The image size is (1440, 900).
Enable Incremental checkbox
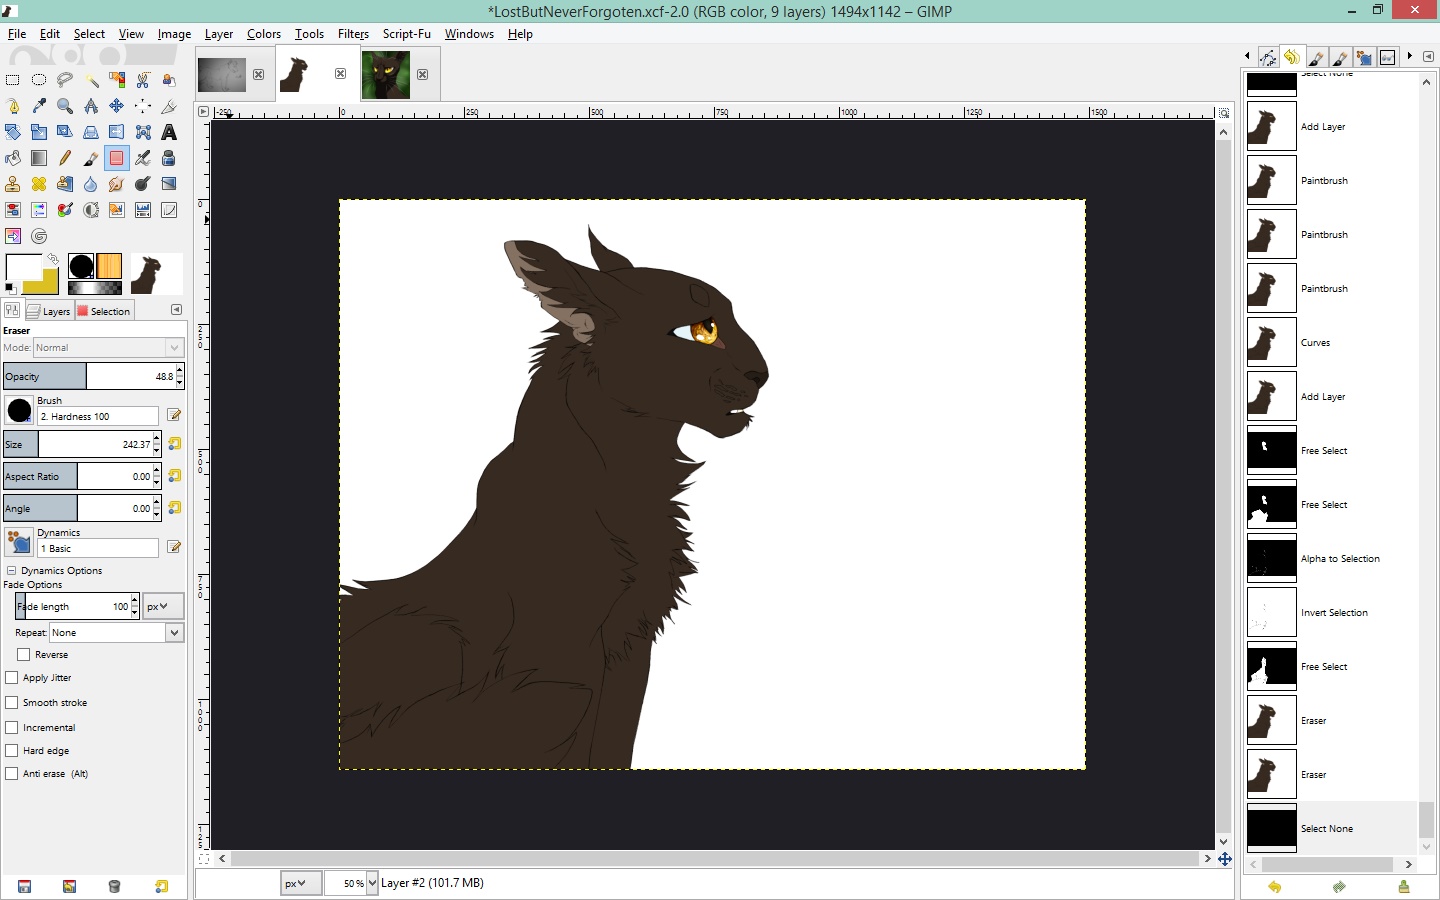coord(12,728)
